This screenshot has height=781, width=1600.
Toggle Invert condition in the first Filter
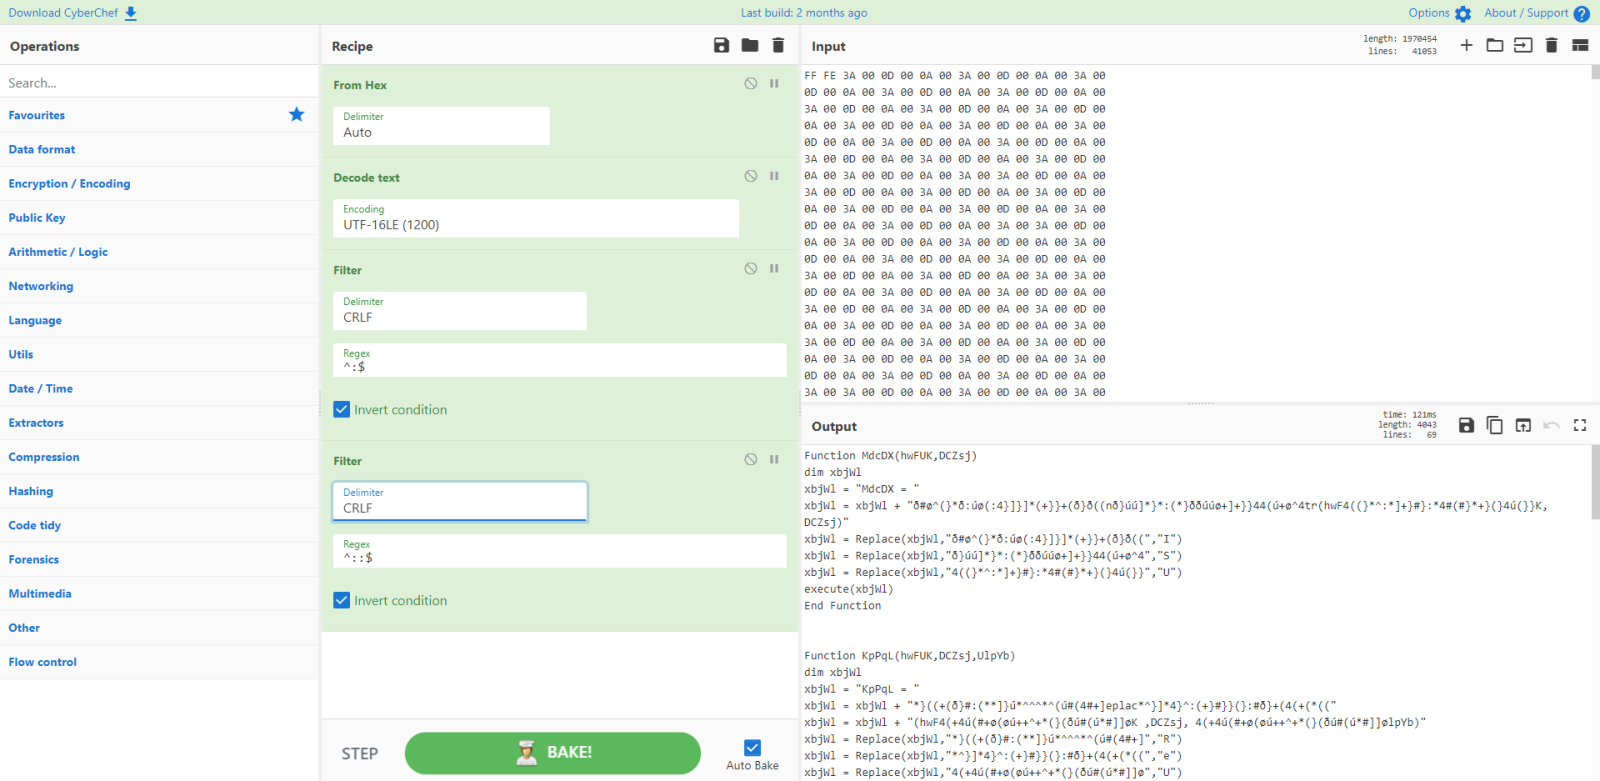click(342, 410)
